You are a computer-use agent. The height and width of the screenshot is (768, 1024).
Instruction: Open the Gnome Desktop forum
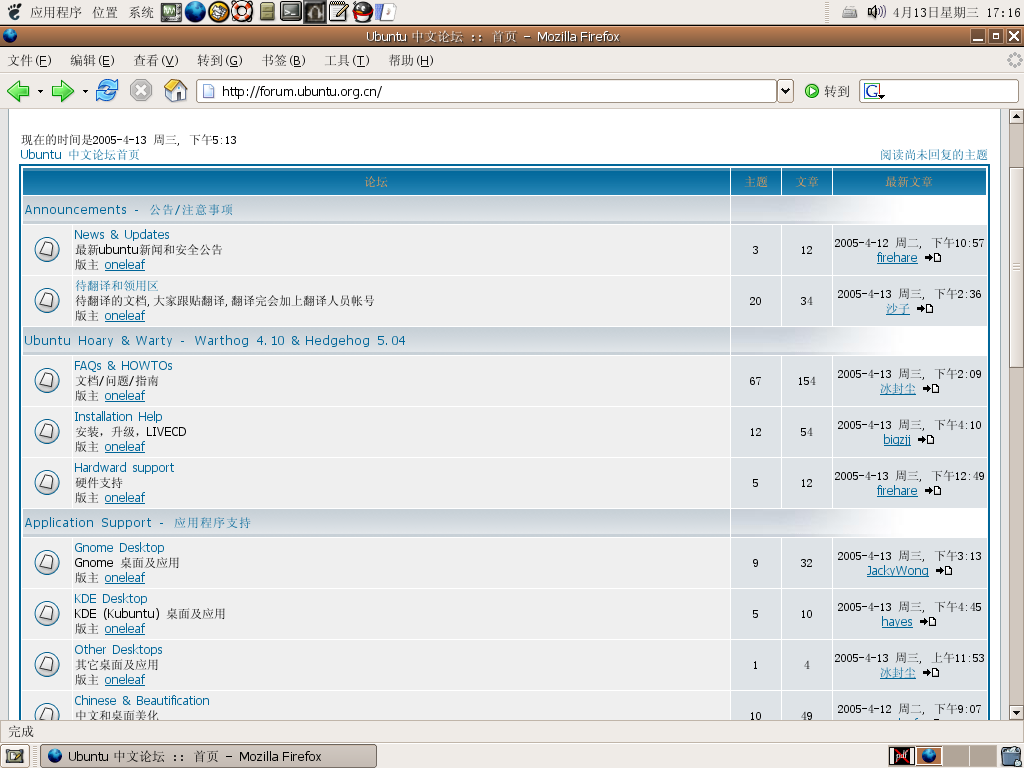click(x=119, y=547)
